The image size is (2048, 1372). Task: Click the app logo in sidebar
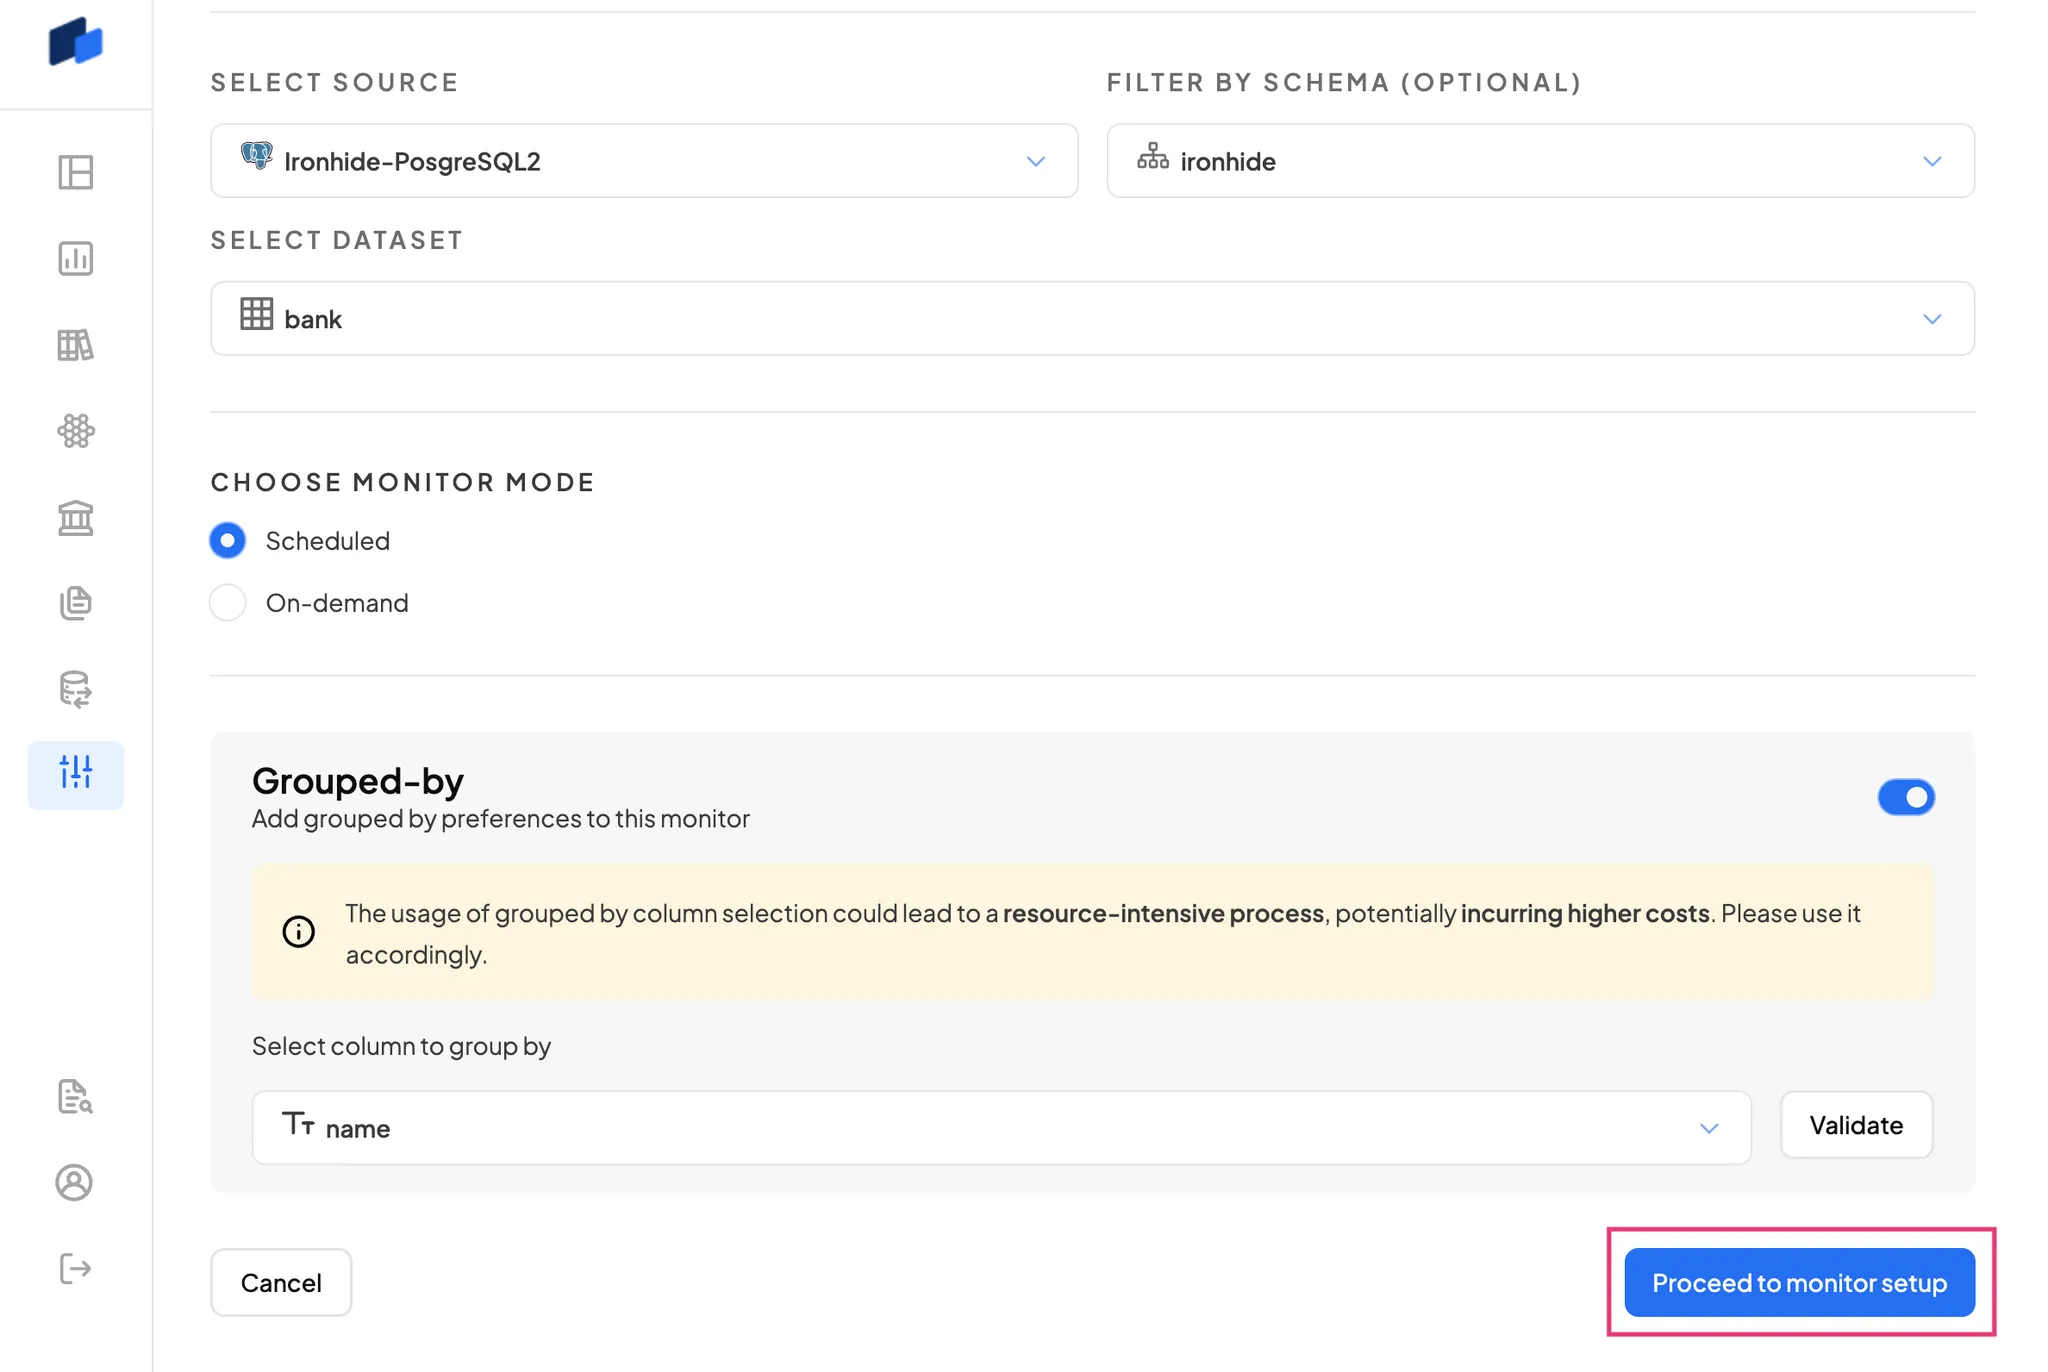[x=76, y=42]
